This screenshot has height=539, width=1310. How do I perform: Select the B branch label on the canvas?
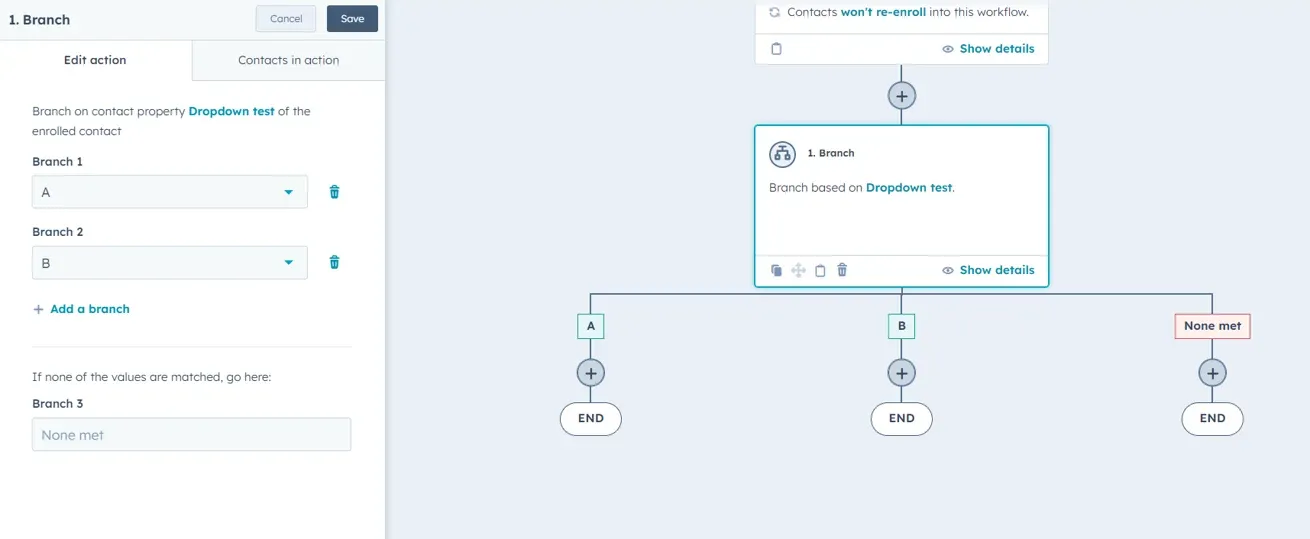tap(901, 326)
